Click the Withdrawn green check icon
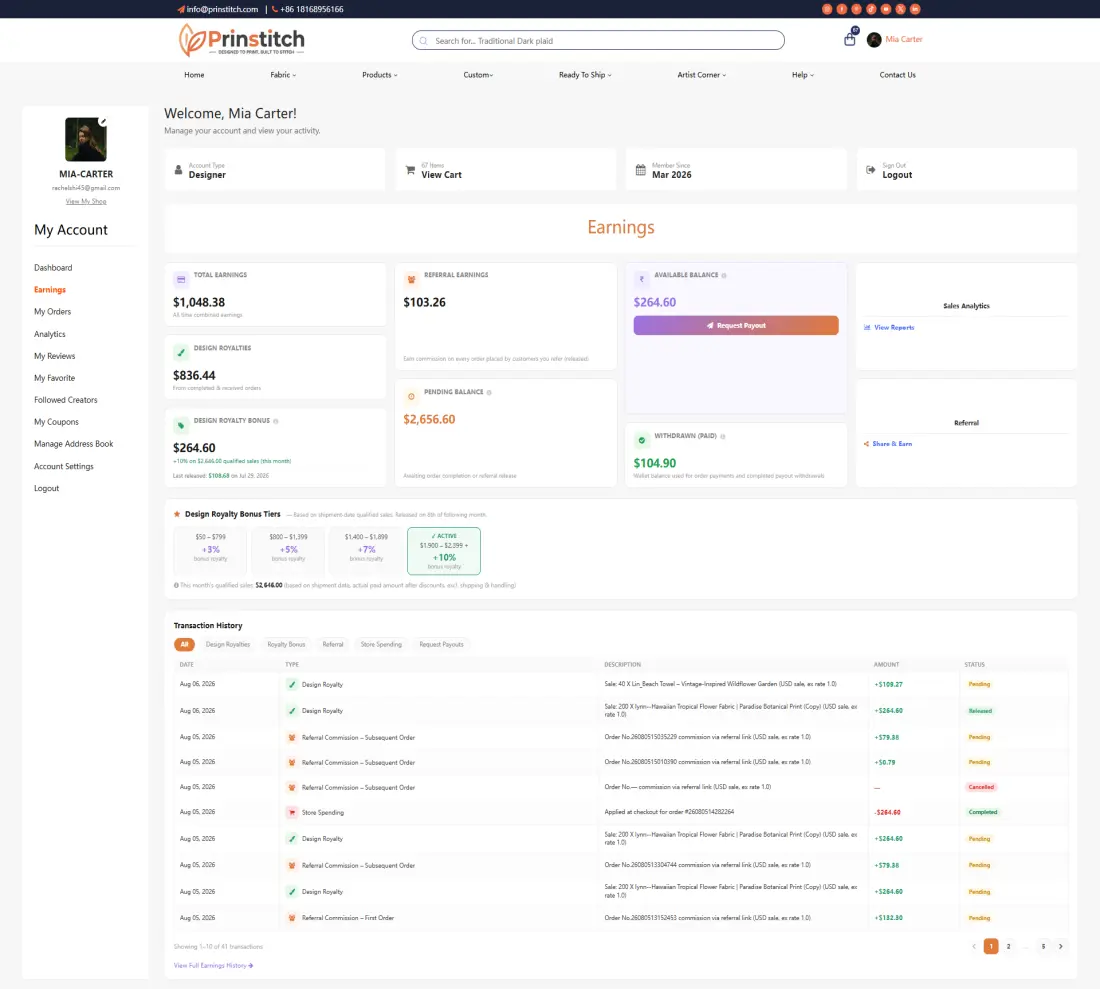 pos(641,440)
